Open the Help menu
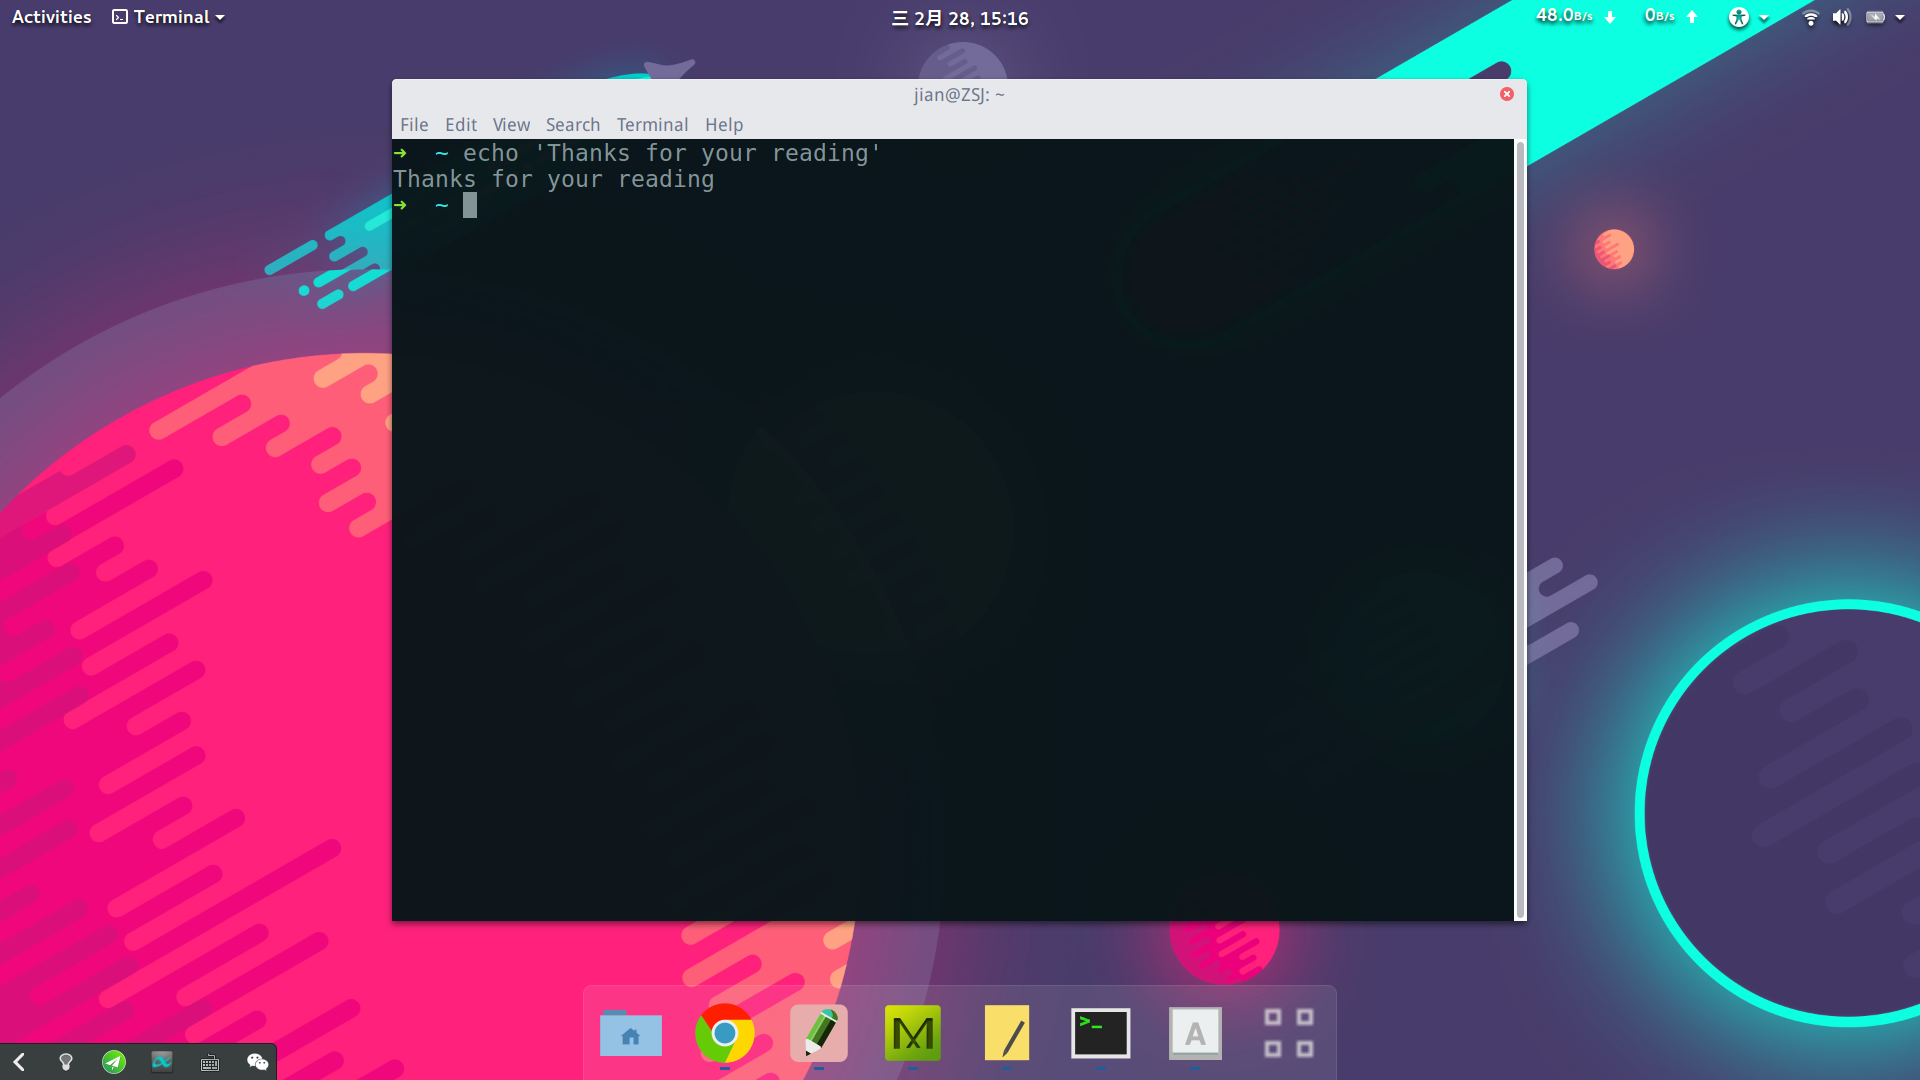 tap(724, 125)
